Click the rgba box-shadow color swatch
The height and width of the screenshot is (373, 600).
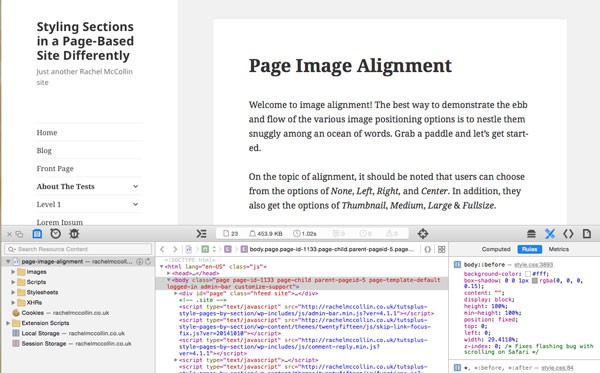pos(535,281)
